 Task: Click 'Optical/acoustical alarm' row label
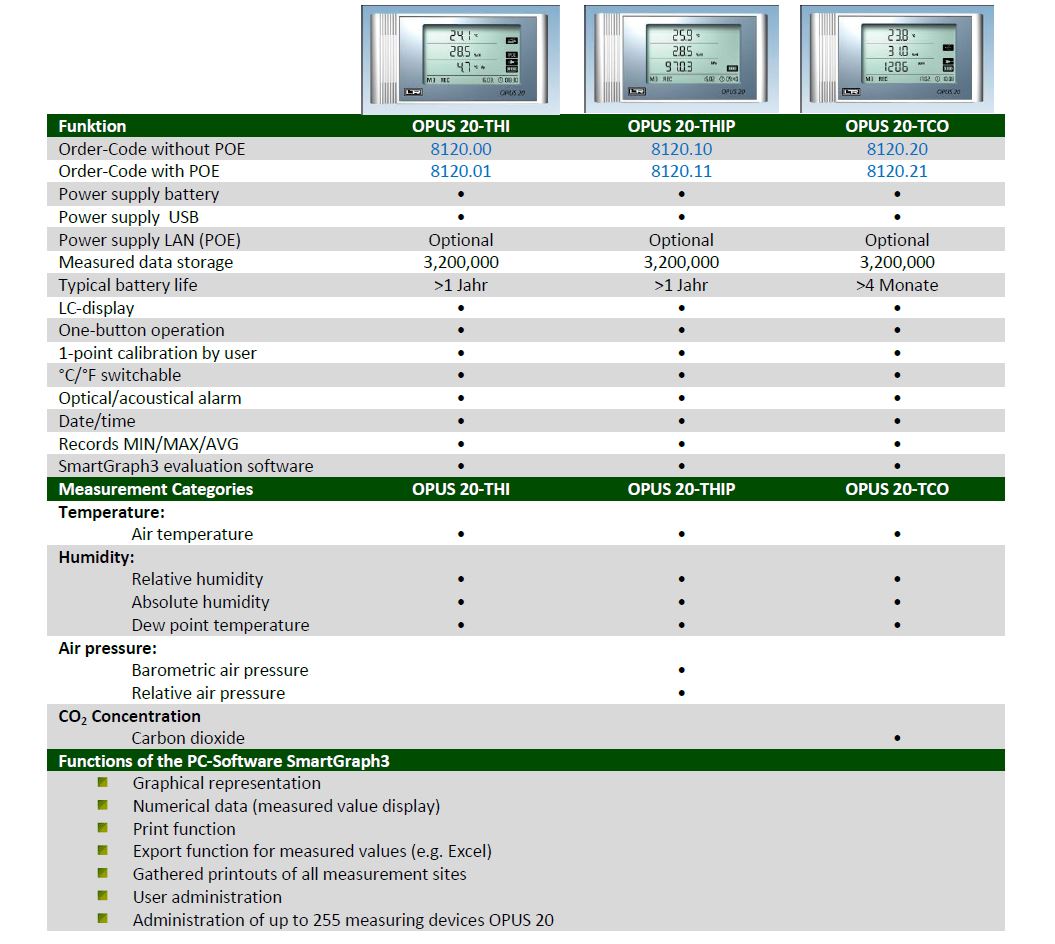[149, 398]
